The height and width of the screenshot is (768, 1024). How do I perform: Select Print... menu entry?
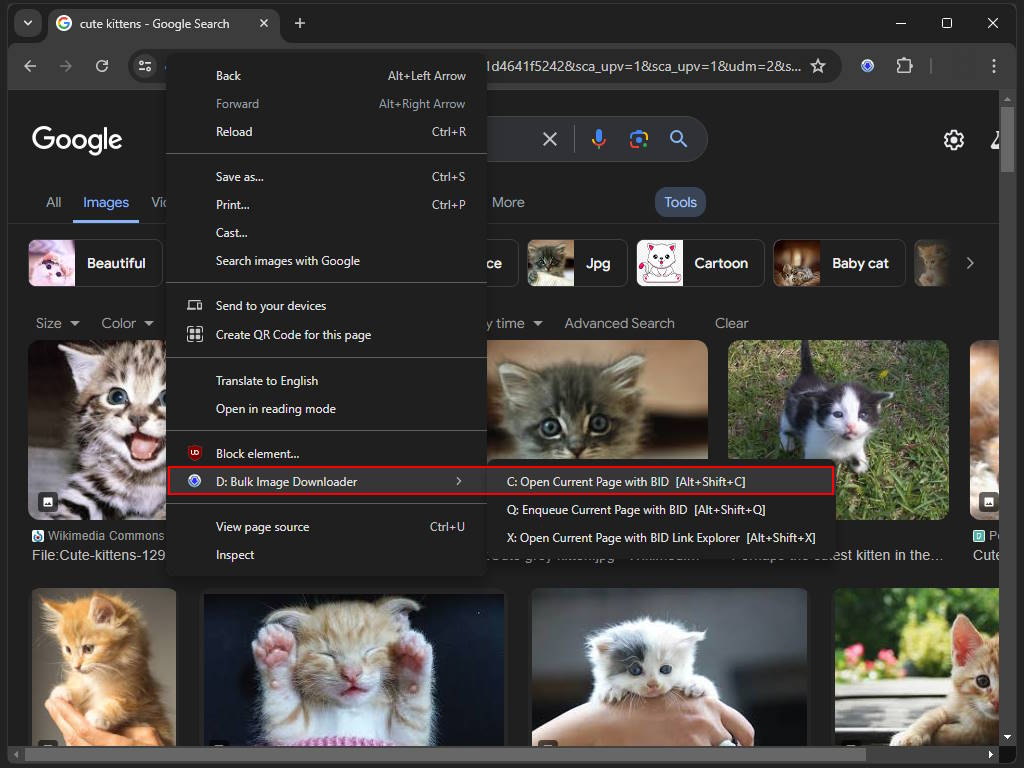[327, 205]
